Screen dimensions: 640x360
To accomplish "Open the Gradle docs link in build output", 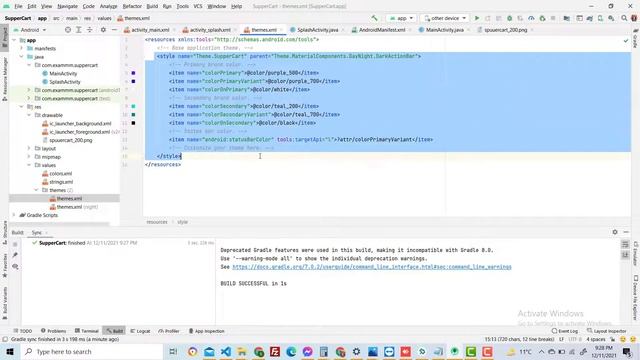I will pos(372,267).
